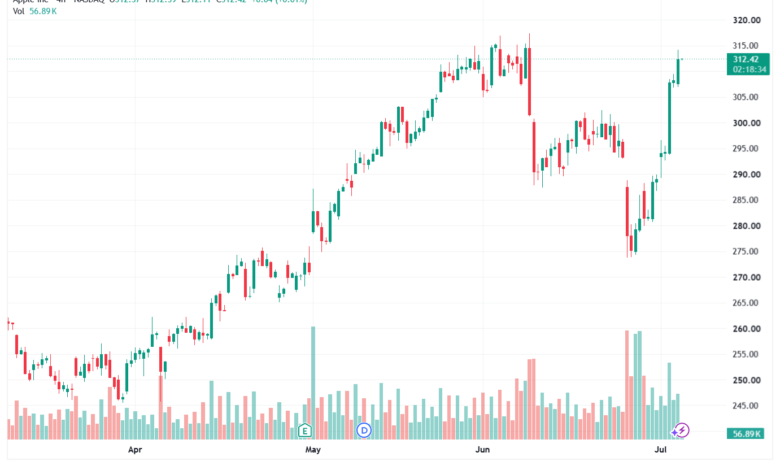Click the Apr label on time axis
The height and width of the screenshot is (470, 780).
(135, 450)
